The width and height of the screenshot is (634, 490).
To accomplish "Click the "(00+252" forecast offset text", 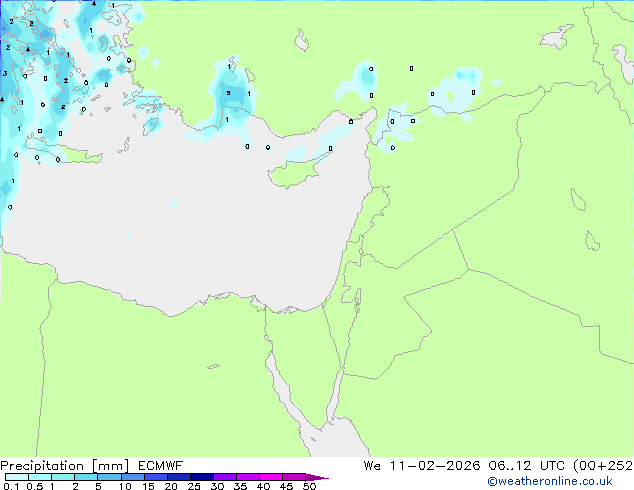I will click(x=603, y=466).
